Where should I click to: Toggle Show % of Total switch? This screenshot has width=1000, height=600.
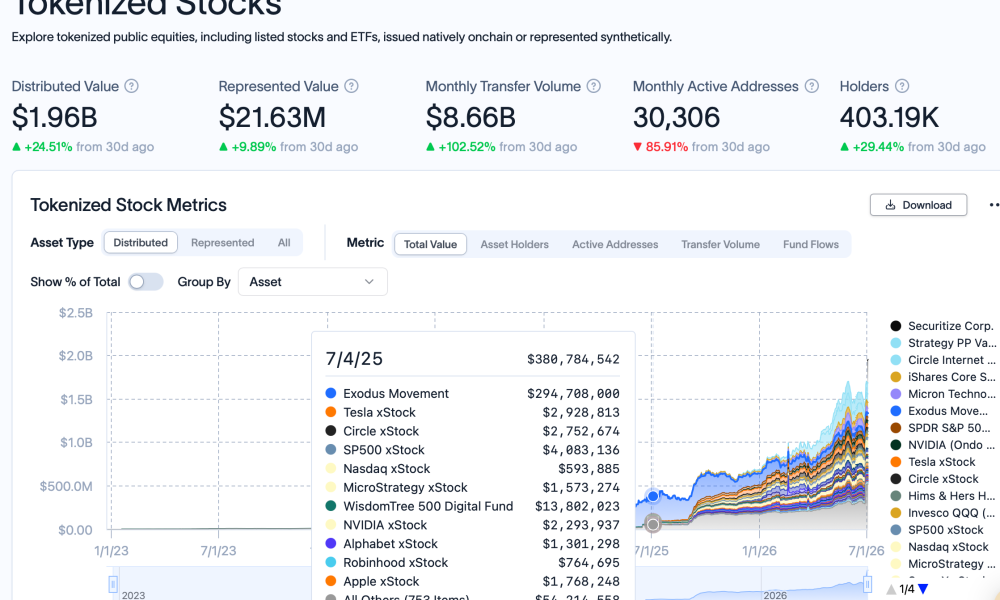tap(145, 282)
